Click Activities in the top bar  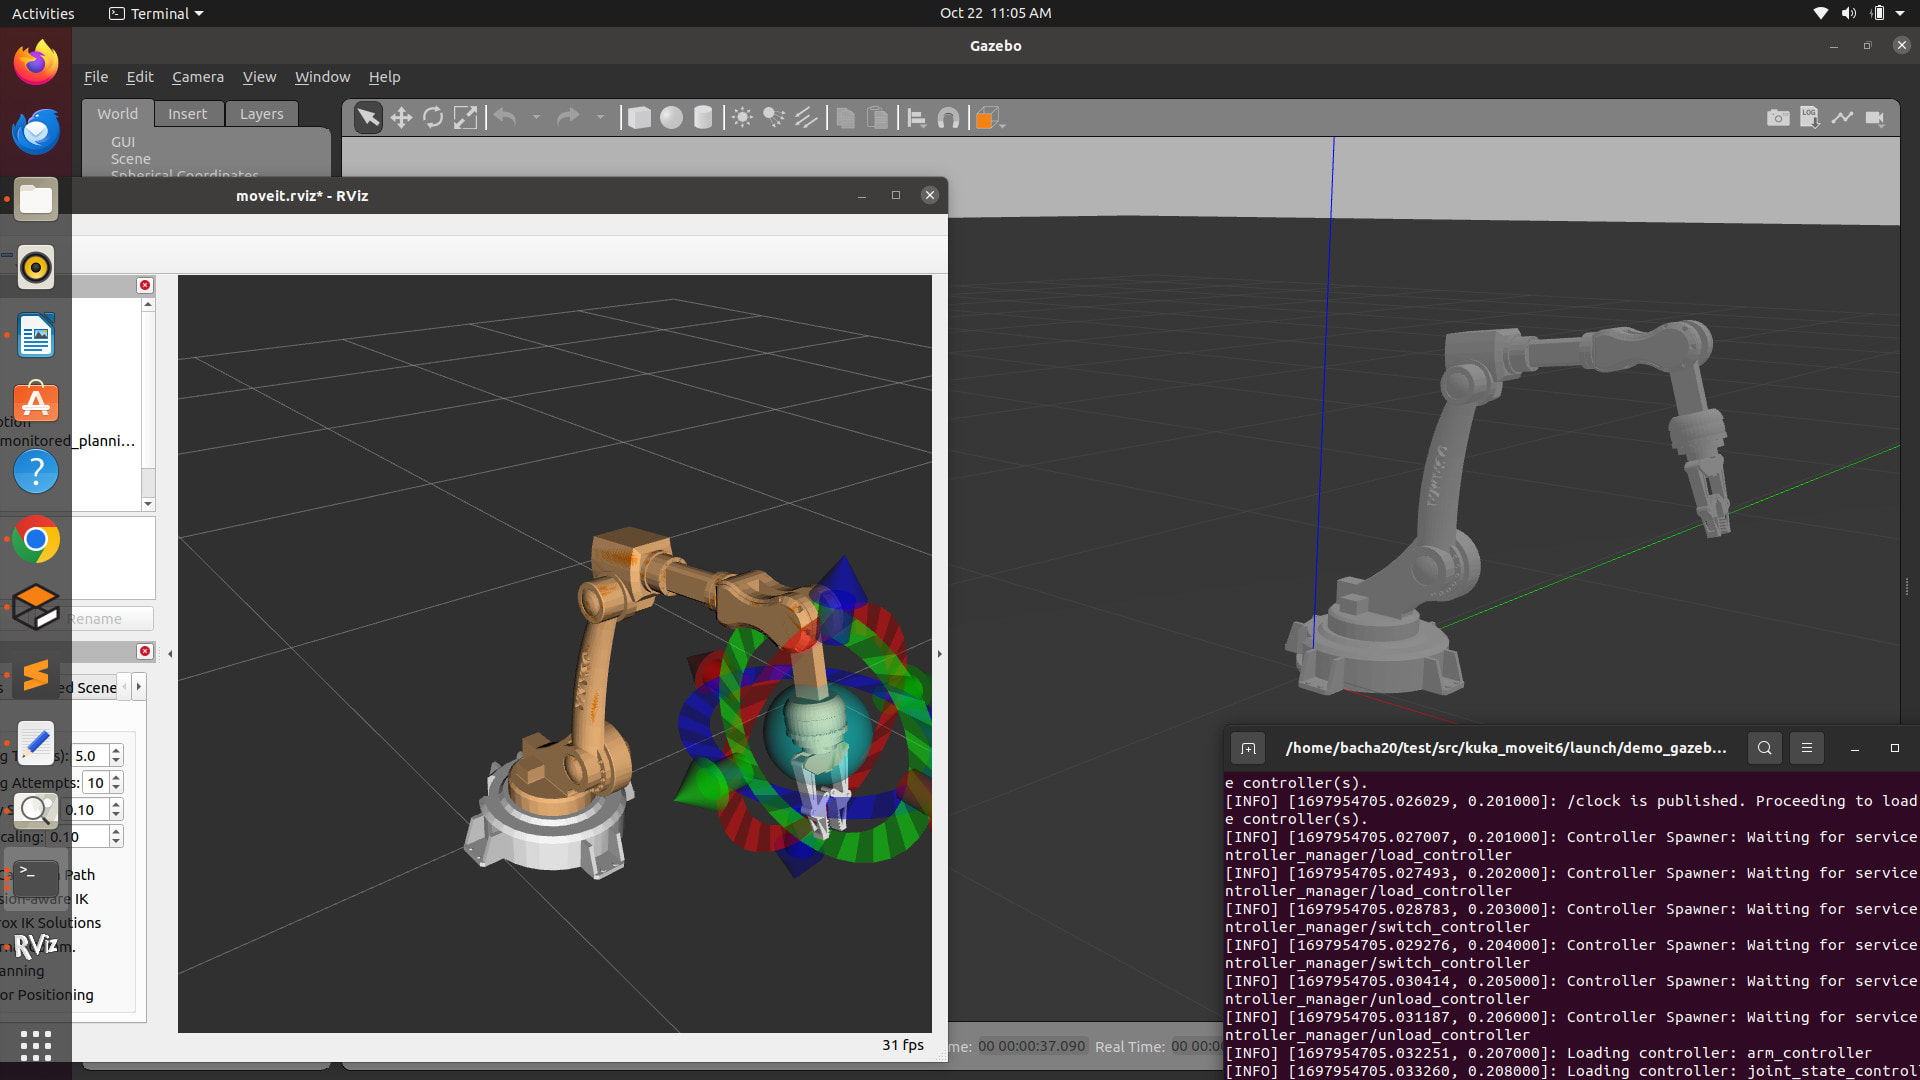(x=43, y=13)
